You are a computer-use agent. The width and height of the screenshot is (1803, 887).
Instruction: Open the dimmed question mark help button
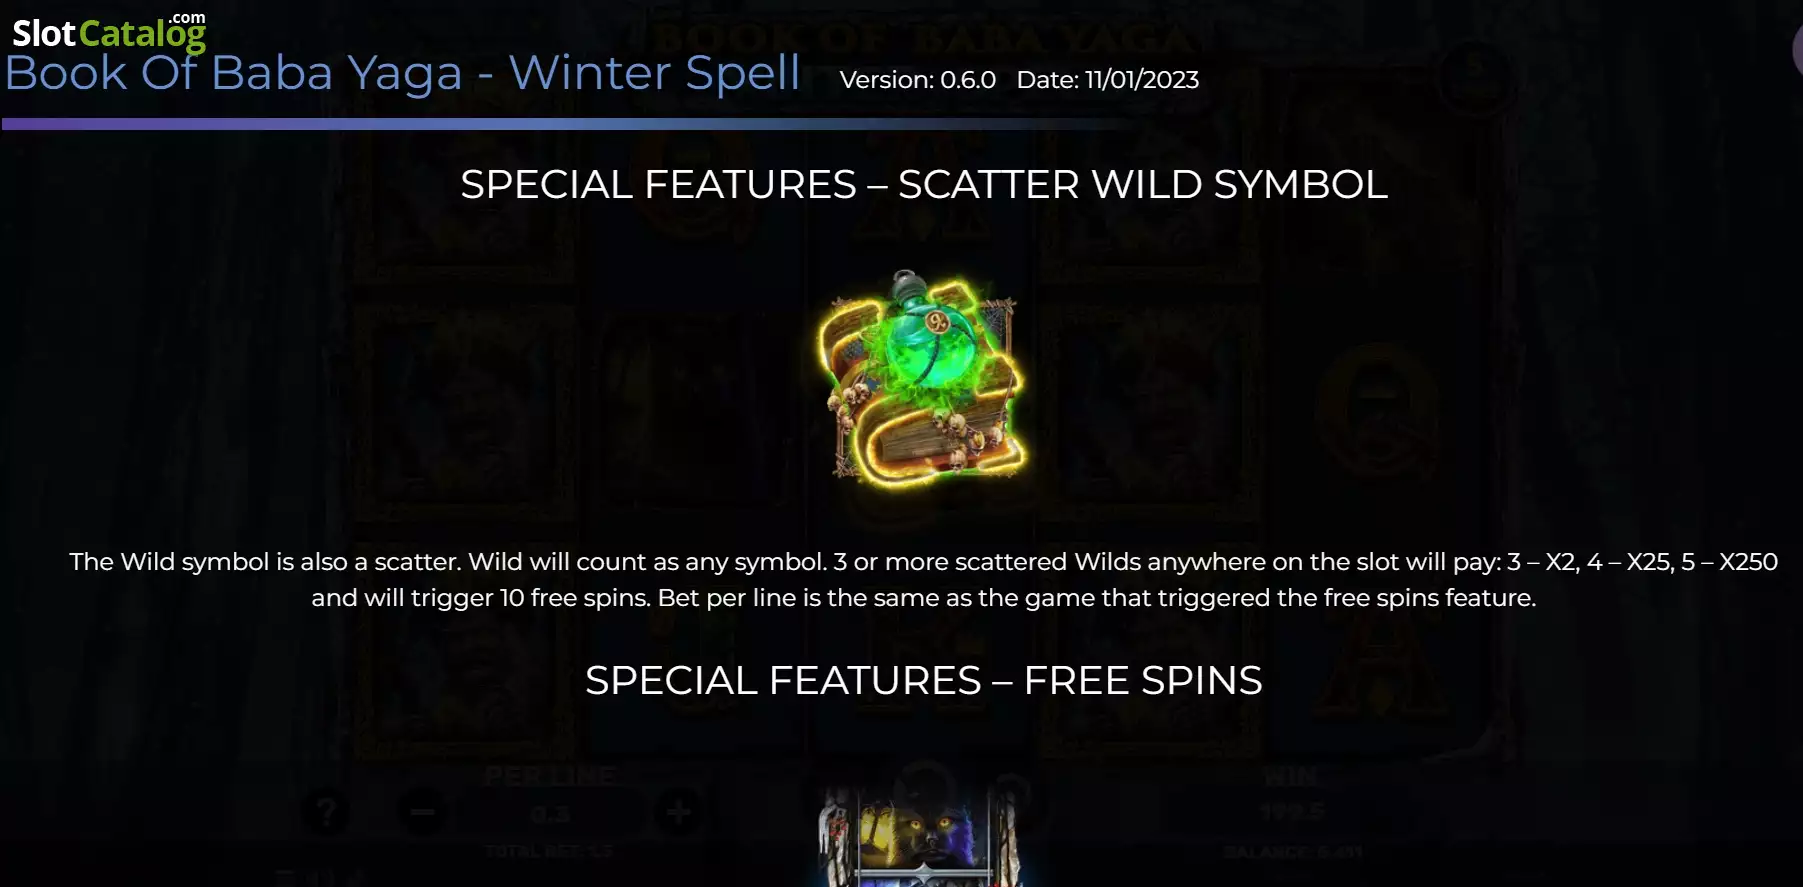[326, 812]
